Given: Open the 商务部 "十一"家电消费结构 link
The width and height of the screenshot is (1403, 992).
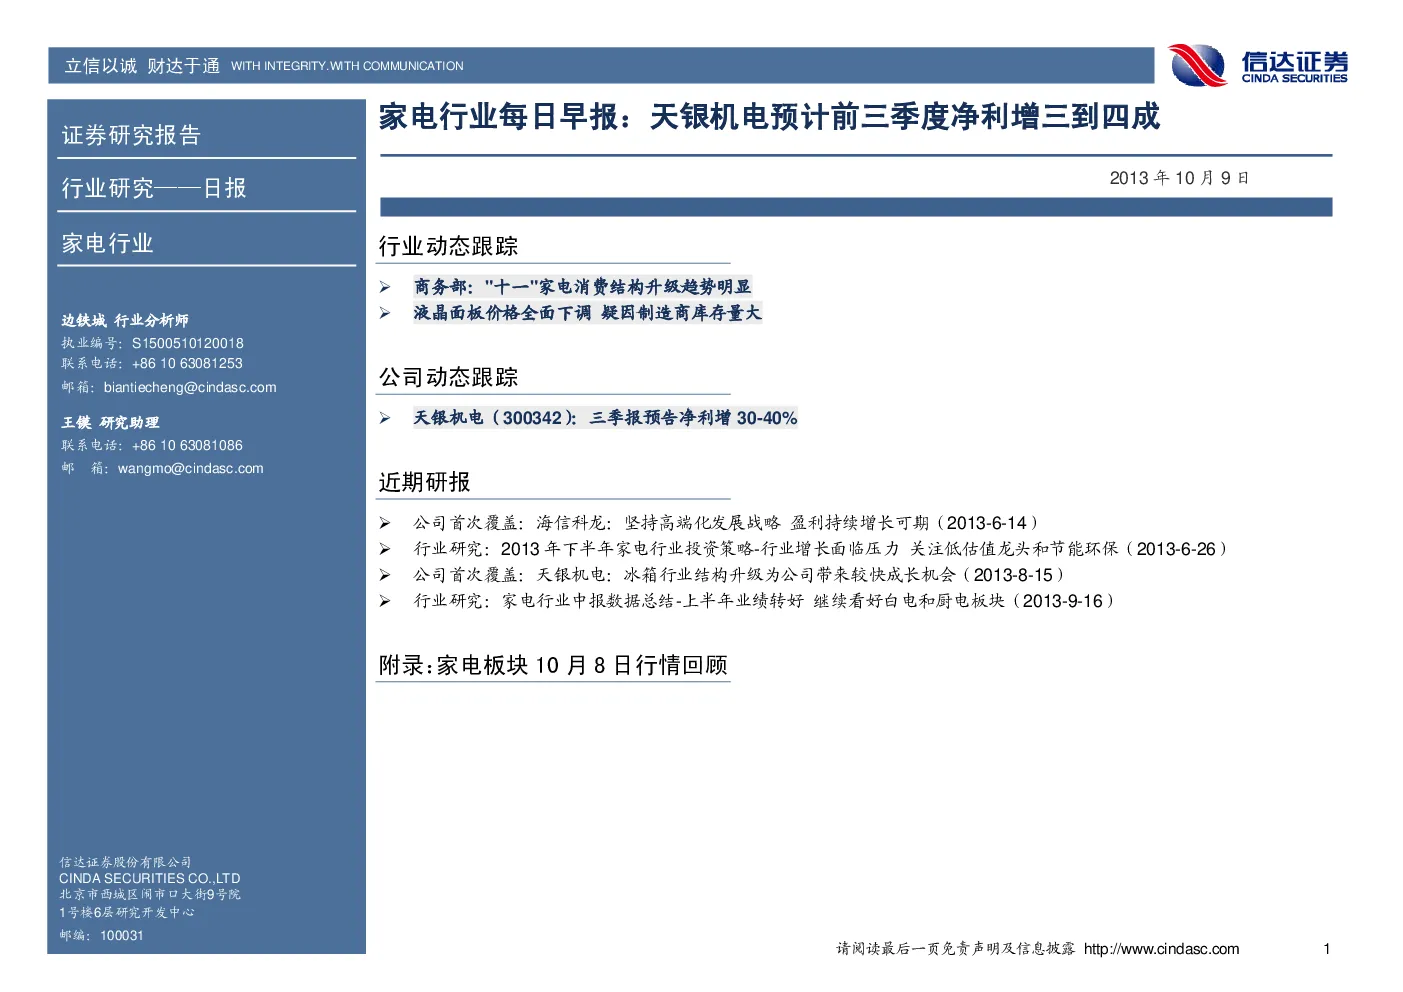Looking at the screenshot, I should tap(582, 287).
